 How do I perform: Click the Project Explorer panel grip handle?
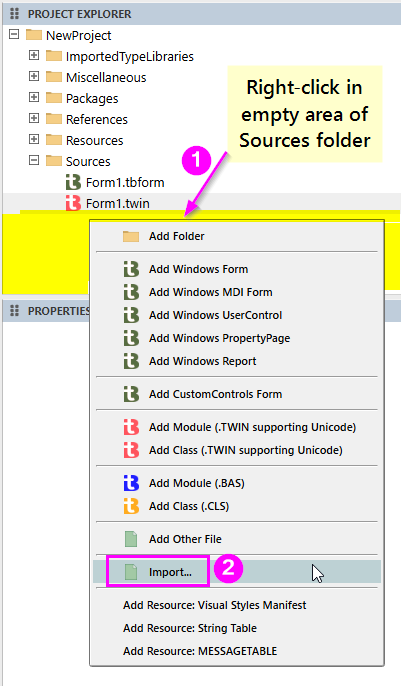(x=14, y=14)
